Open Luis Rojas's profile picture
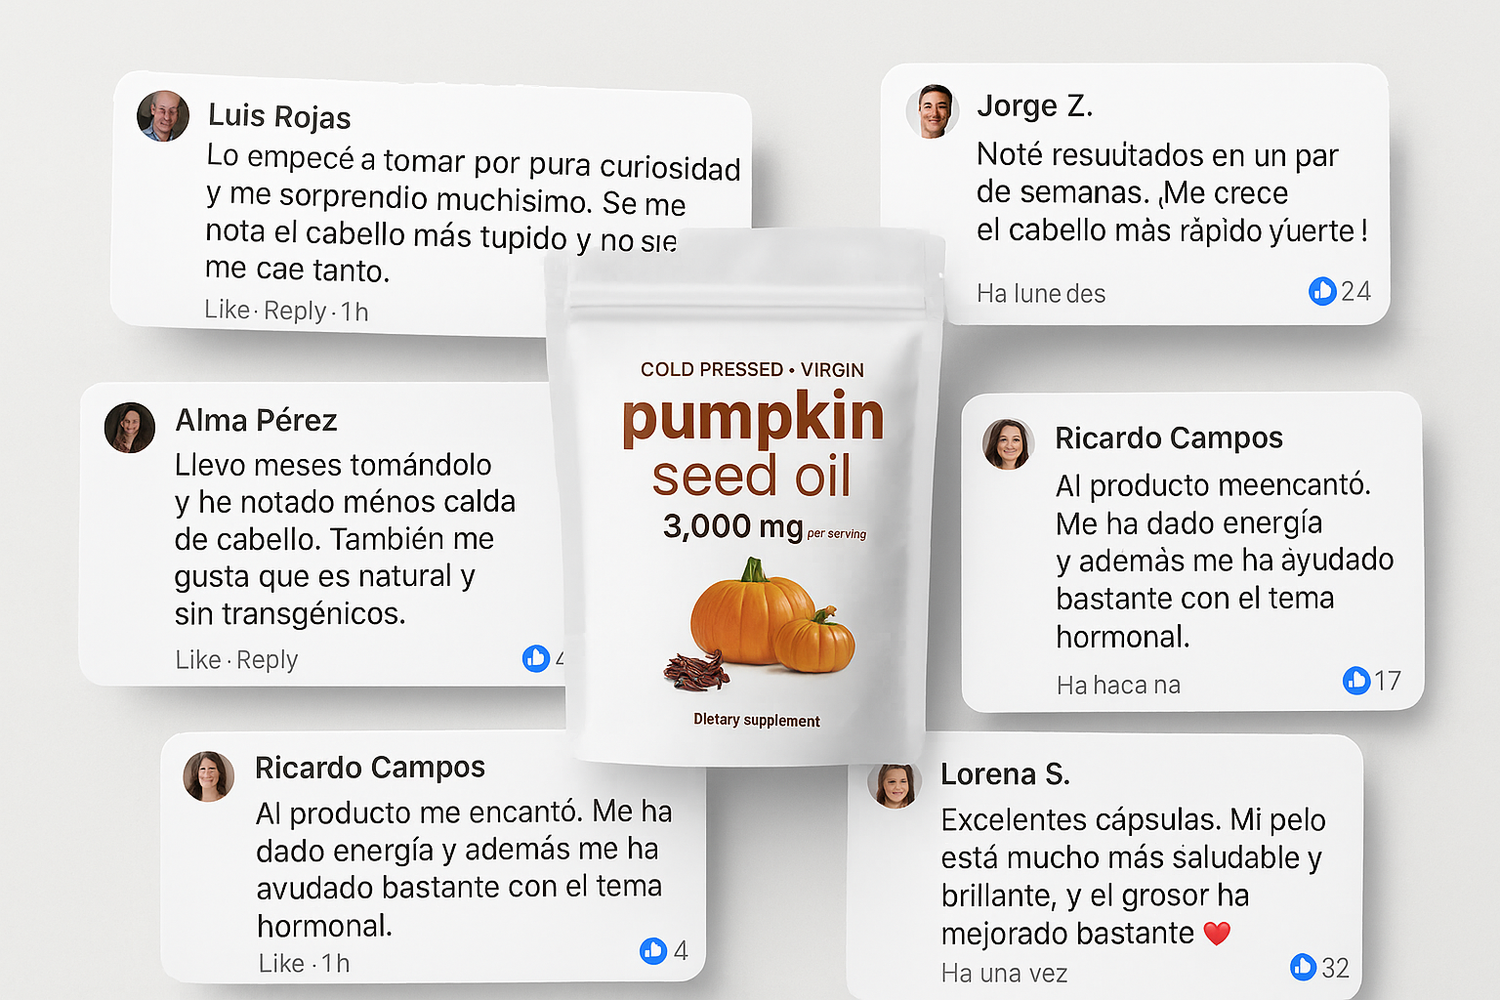The image size is (1500, 1000). (163, 116)
